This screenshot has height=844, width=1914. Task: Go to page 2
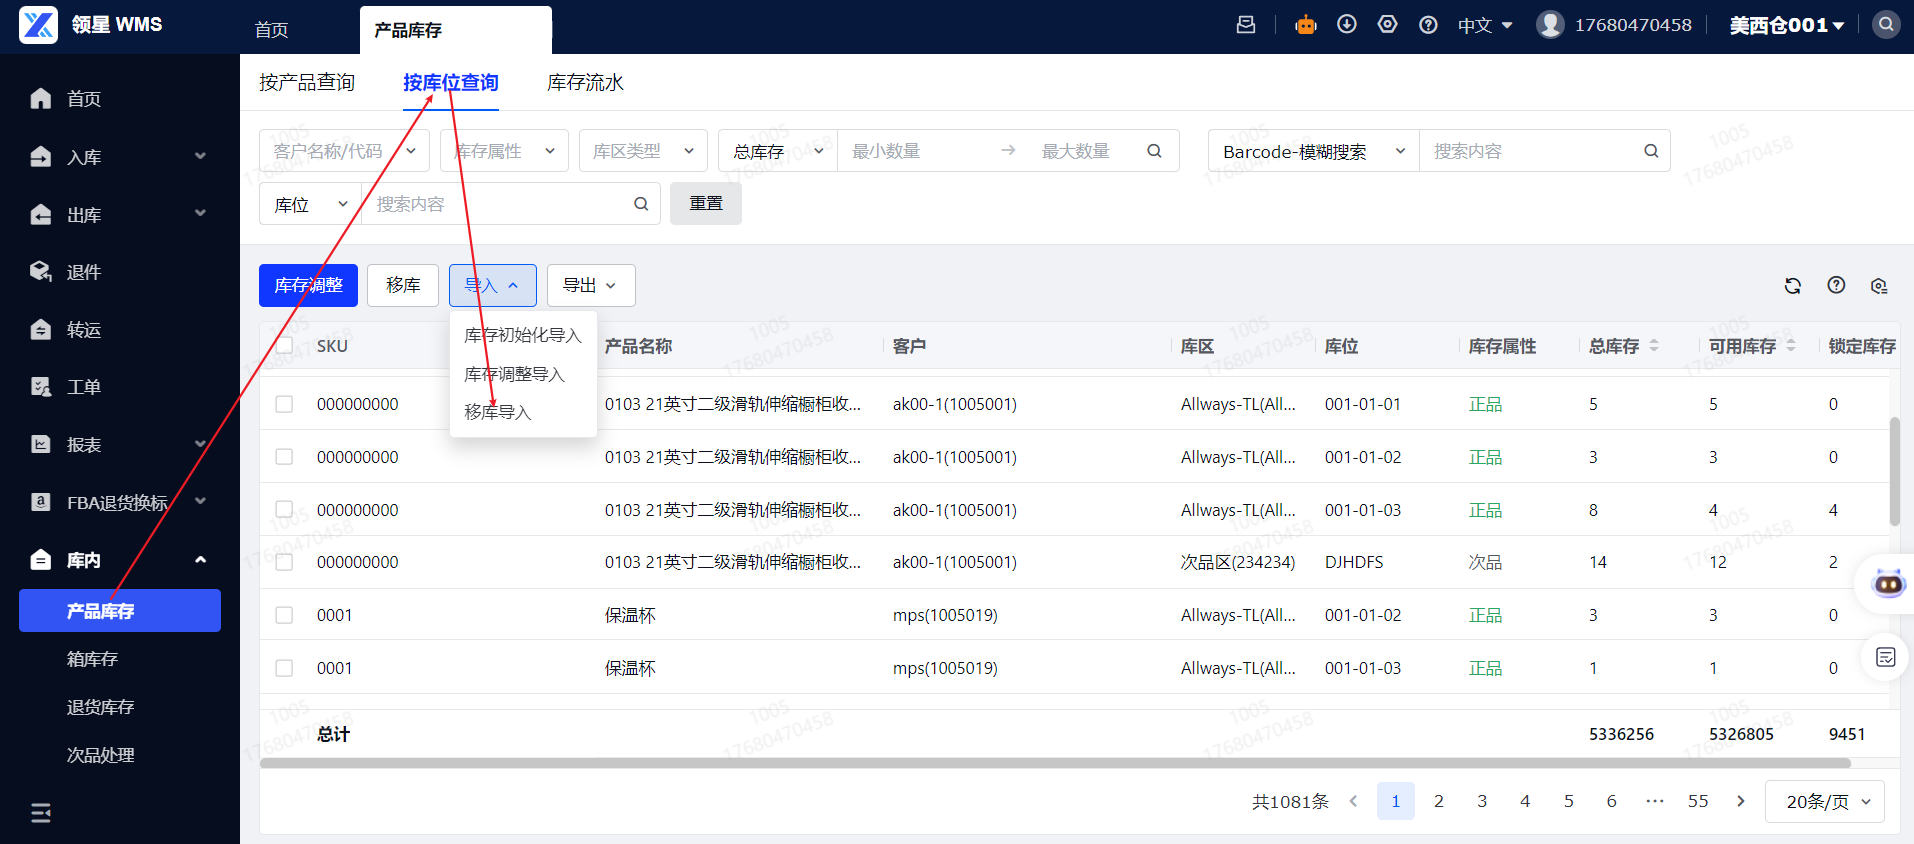[x=1439, y=801]
